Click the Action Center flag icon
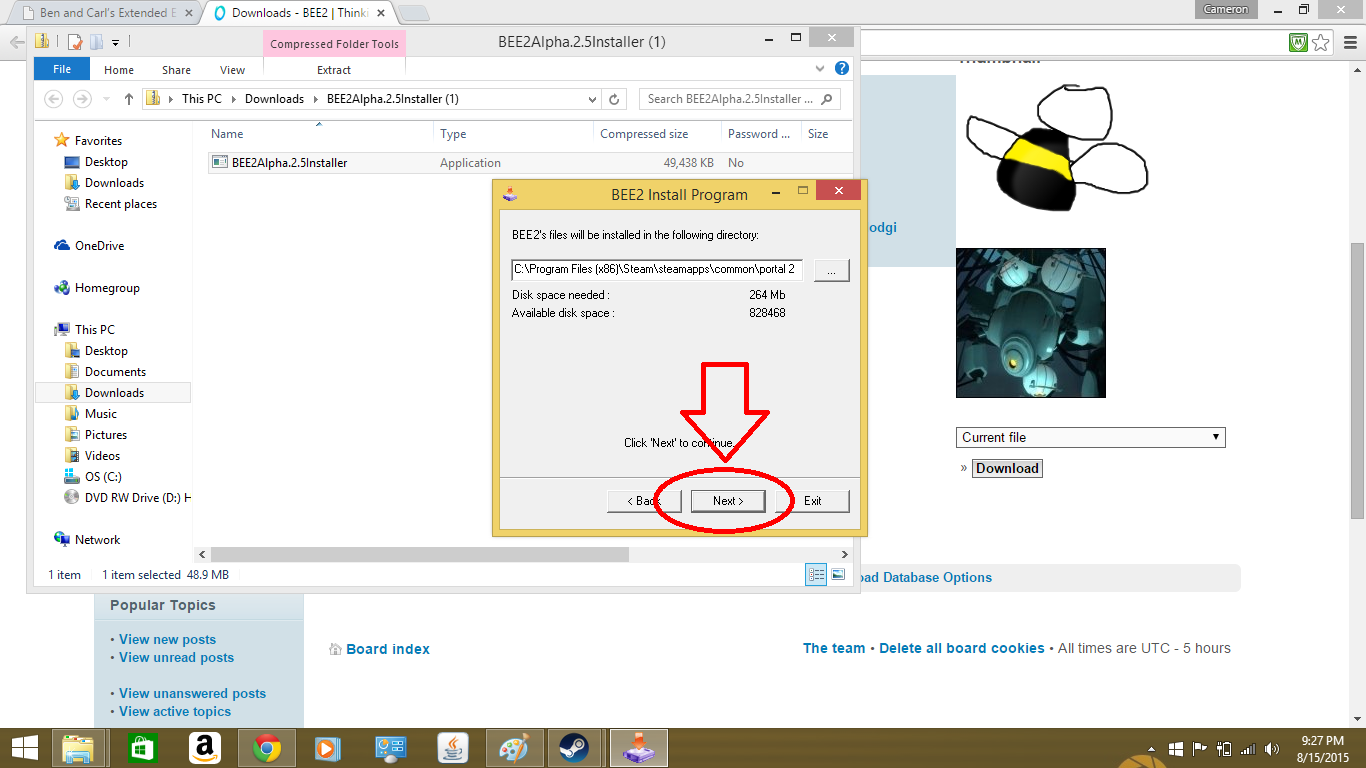 [1200, 748]
